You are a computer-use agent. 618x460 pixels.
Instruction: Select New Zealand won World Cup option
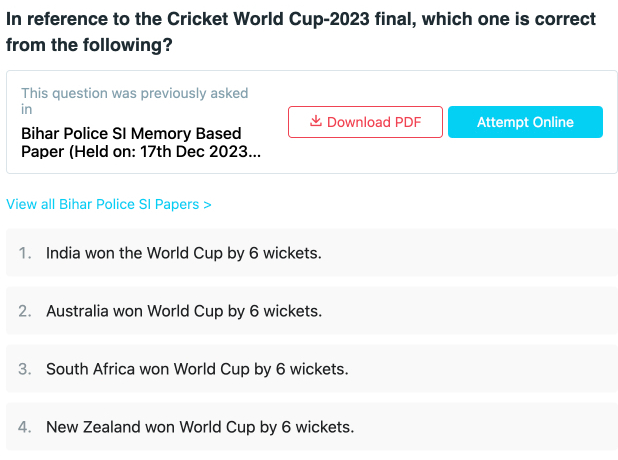click(x=312, y=427)
